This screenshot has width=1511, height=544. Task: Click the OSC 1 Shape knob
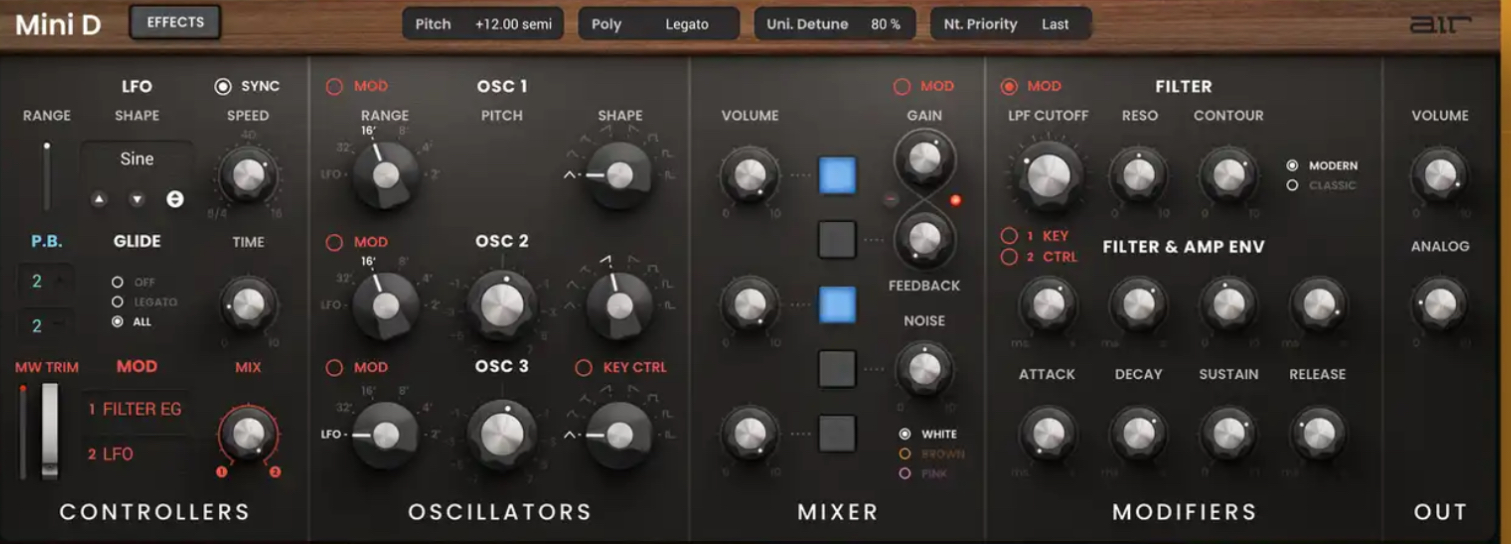coord(619,175)
